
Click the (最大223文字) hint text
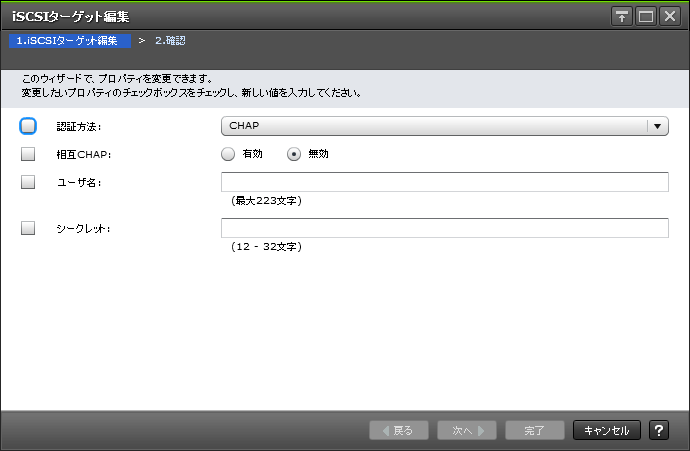tap(266, 201)
